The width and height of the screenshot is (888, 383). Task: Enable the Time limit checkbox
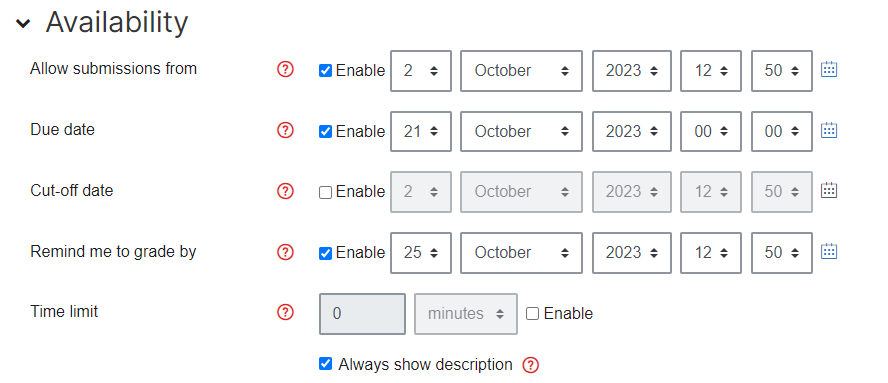532,314
